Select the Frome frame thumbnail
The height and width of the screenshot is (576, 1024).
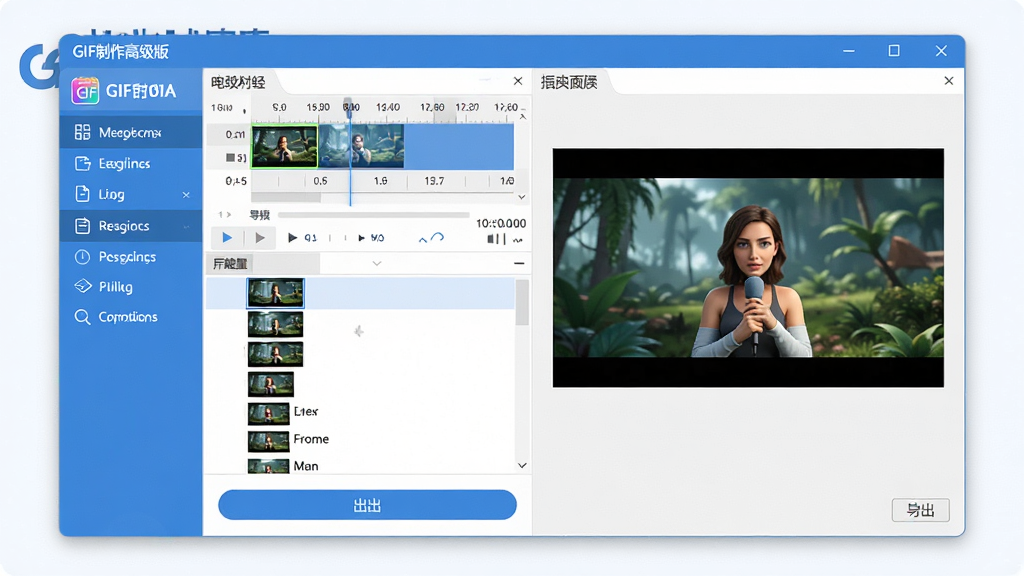[268, 441]
